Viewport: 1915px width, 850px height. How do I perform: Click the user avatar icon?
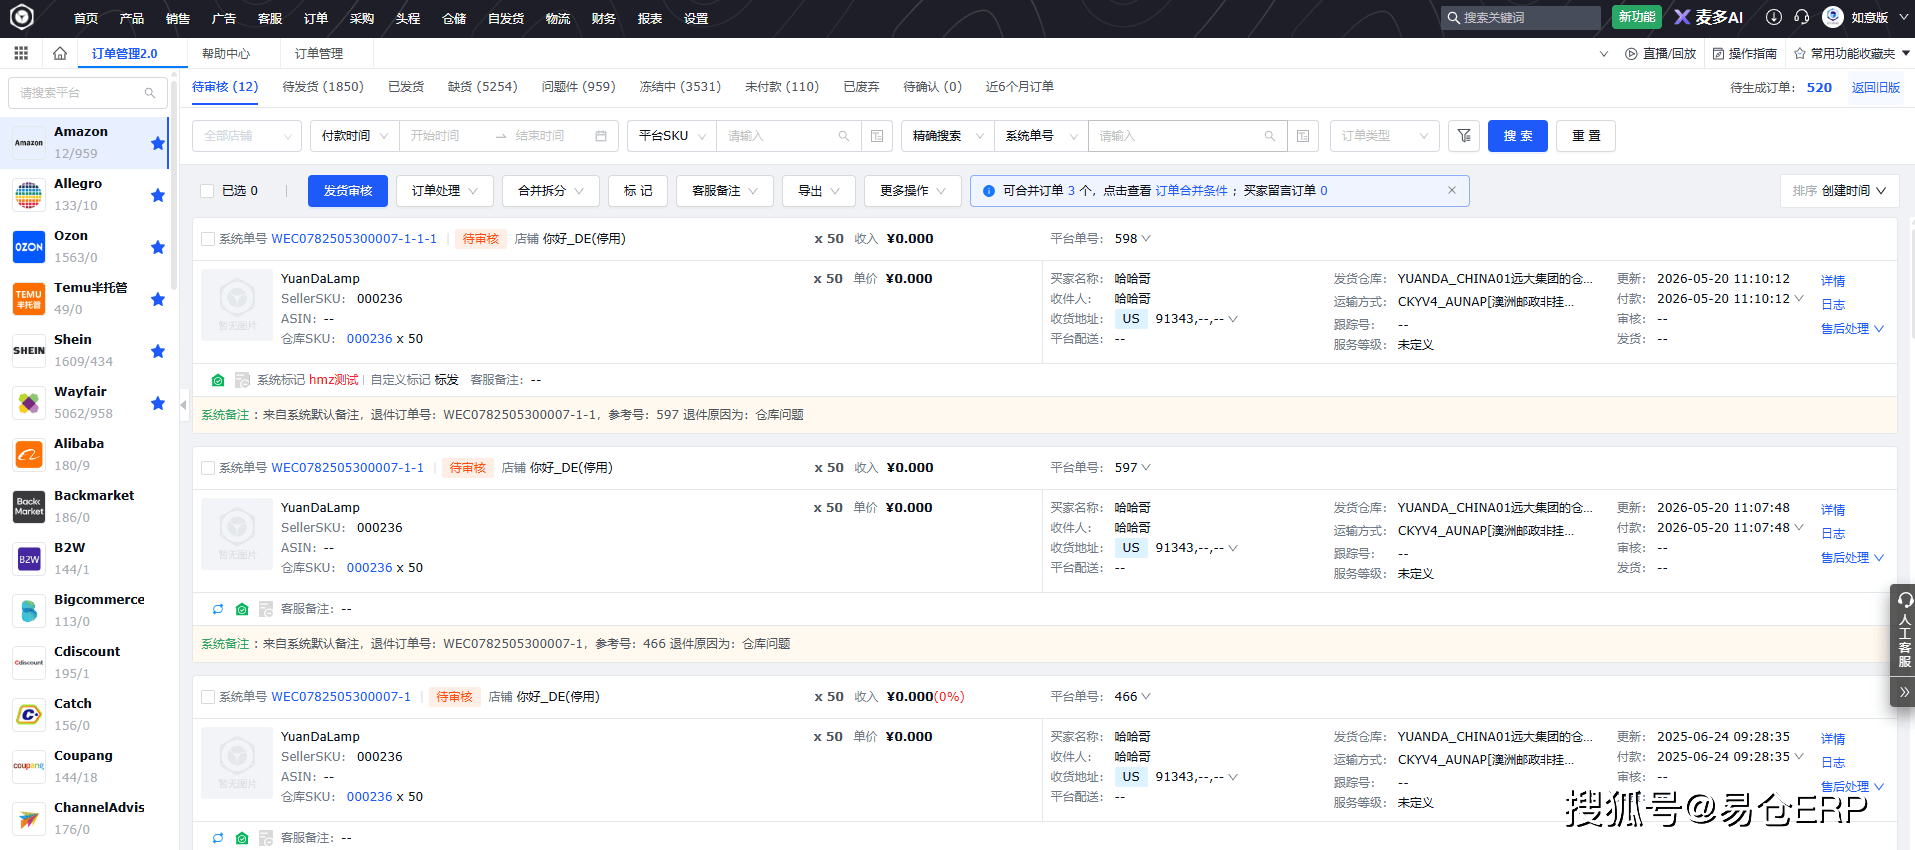1833,17
